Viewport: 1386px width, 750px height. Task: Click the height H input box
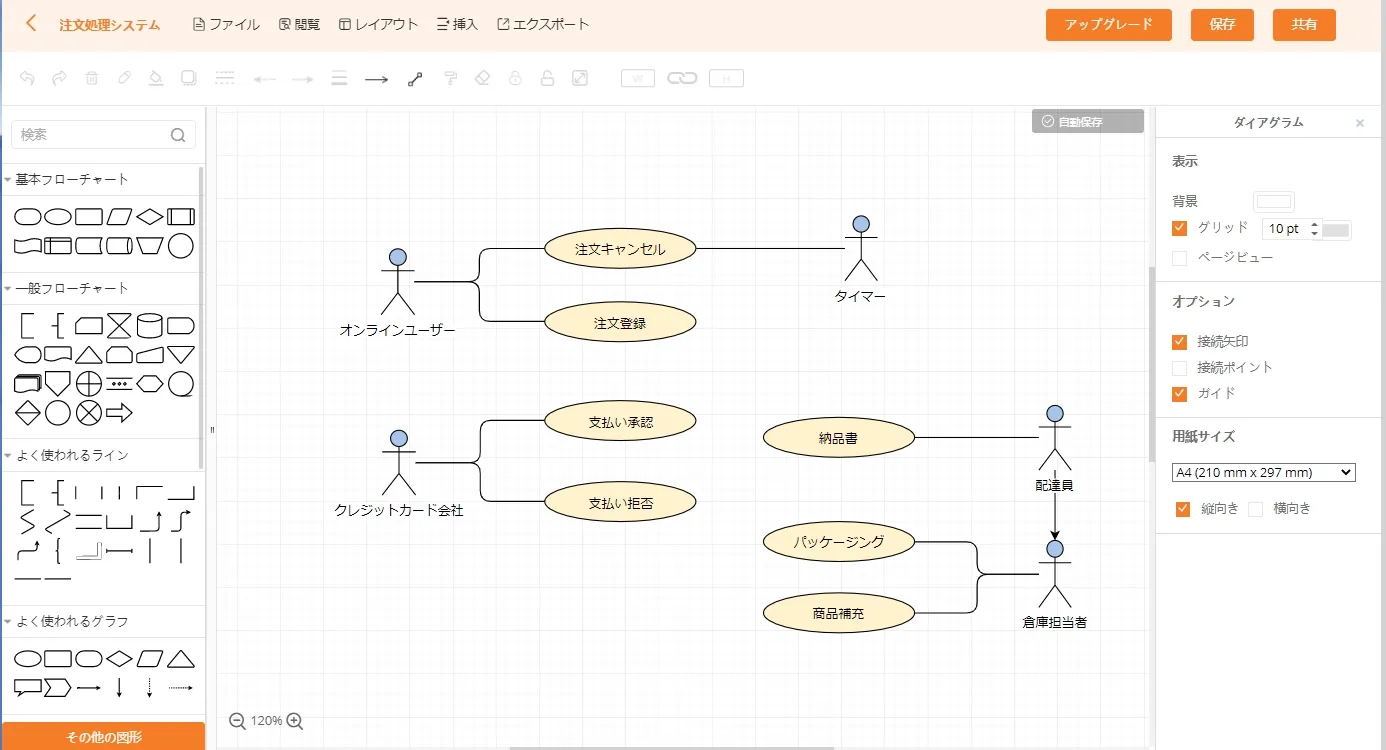(x=726, y=79)
